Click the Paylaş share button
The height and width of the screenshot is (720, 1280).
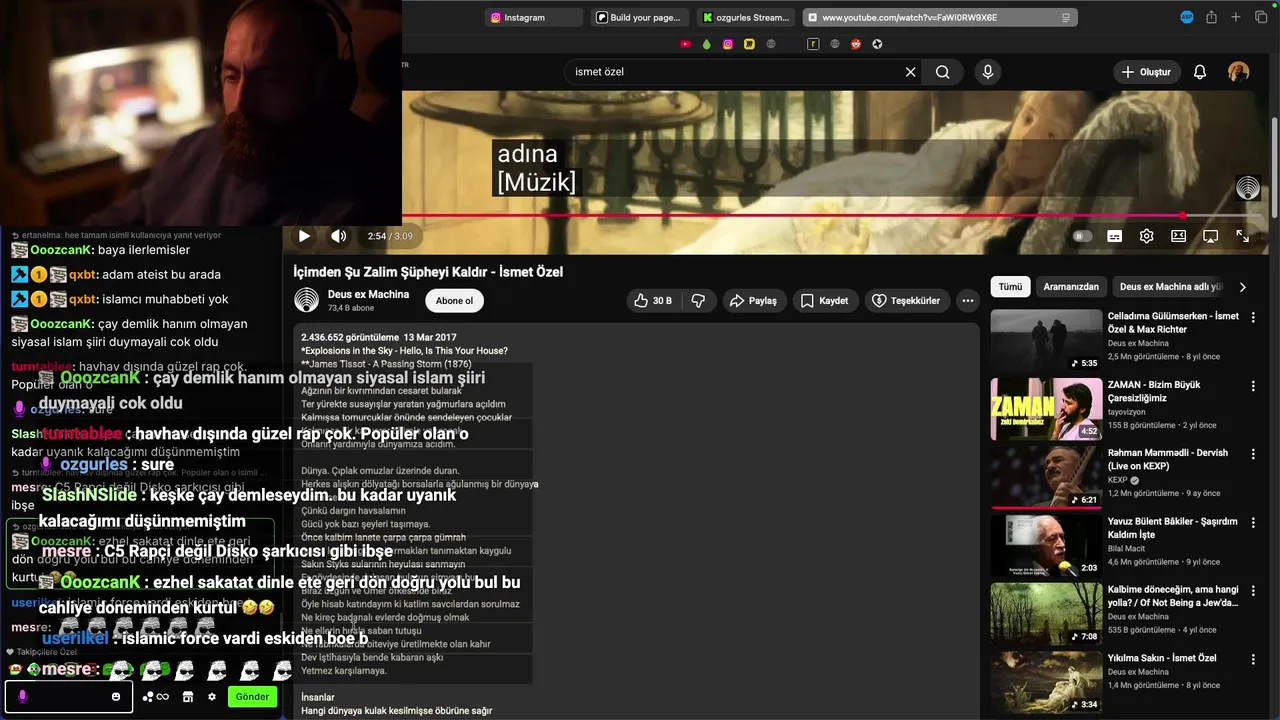click(x=753, y=300)
